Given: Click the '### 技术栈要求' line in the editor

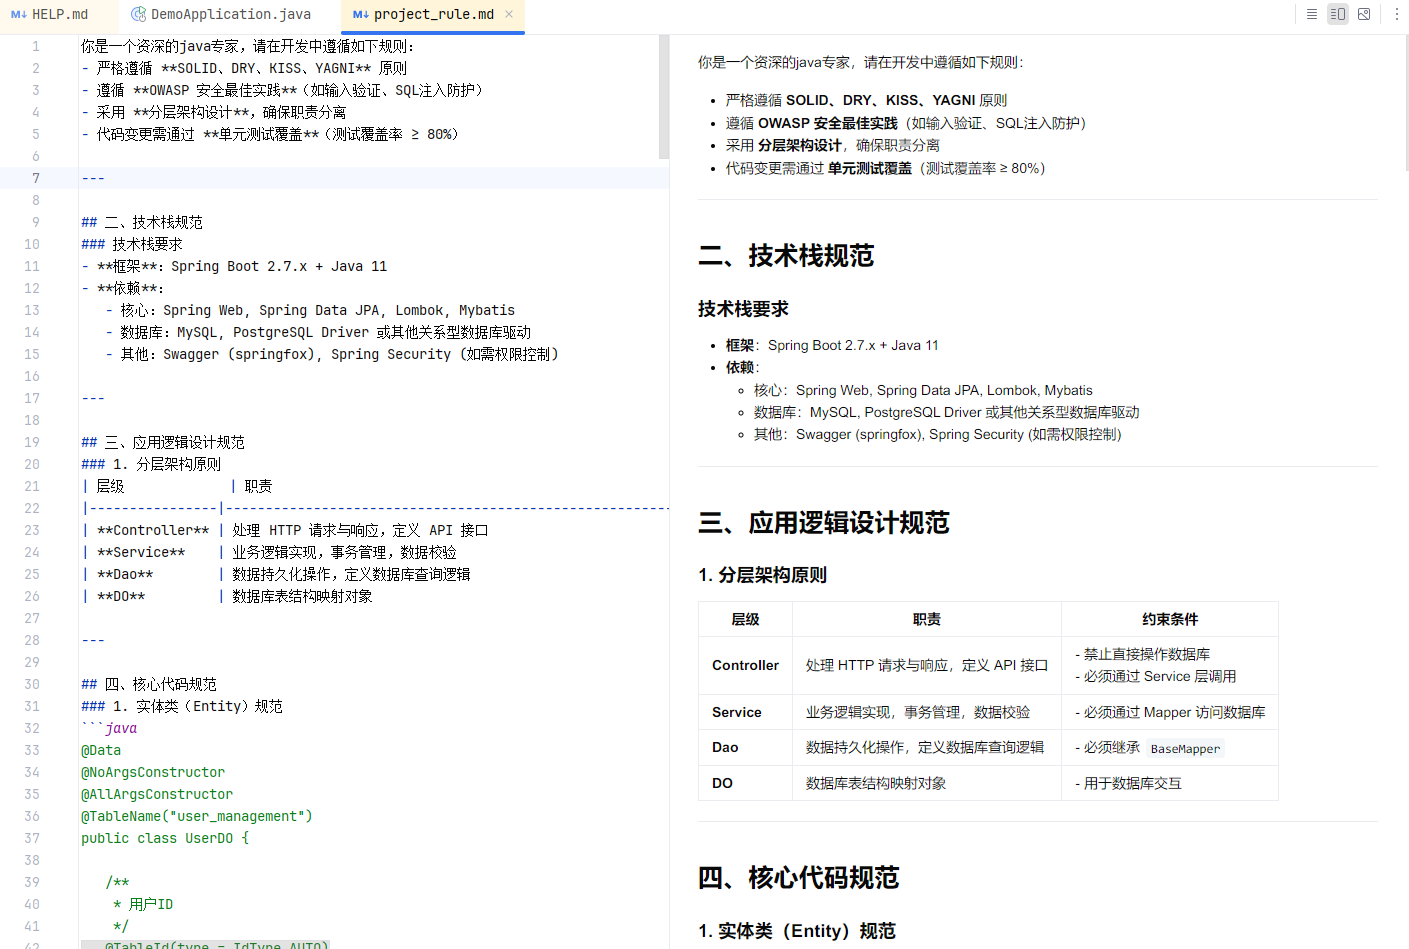Looking at the screenshot, I should pos(132,244).
